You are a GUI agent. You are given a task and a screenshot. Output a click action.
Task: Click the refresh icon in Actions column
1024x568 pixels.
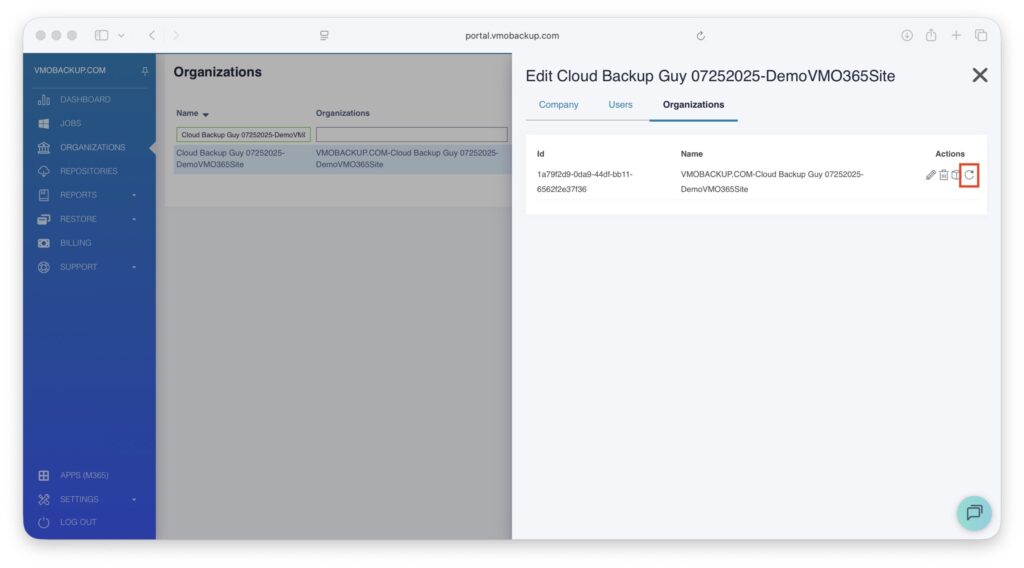point(969,175)
